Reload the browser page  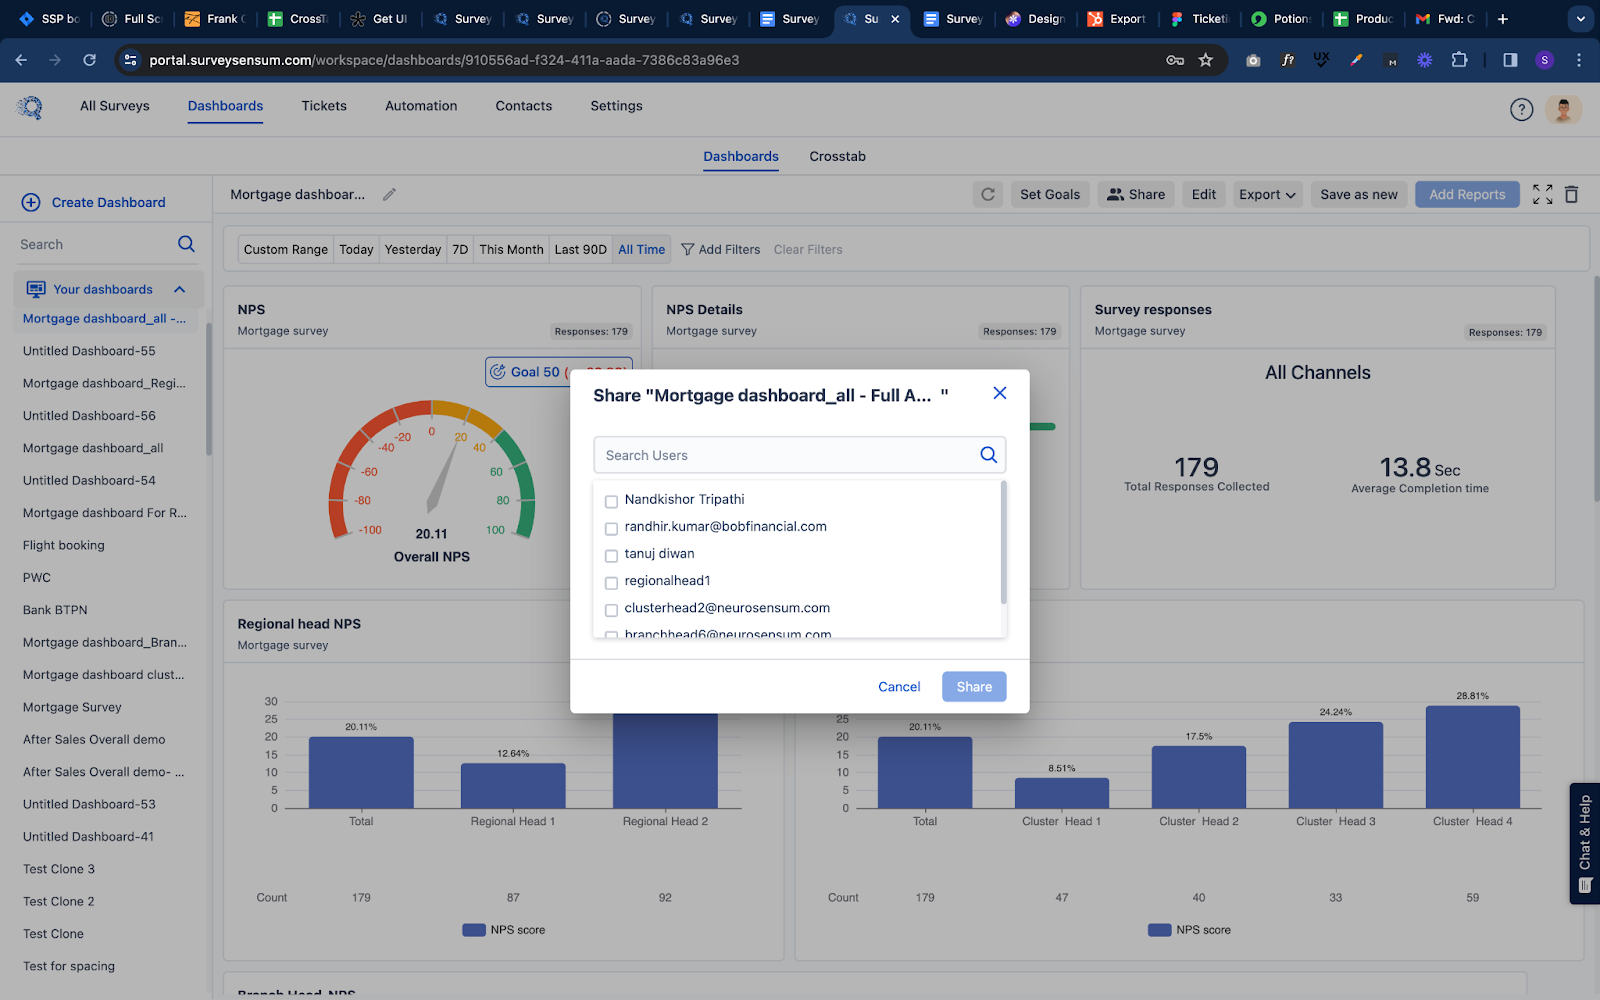pyautogui.click(x=89, y=60)
